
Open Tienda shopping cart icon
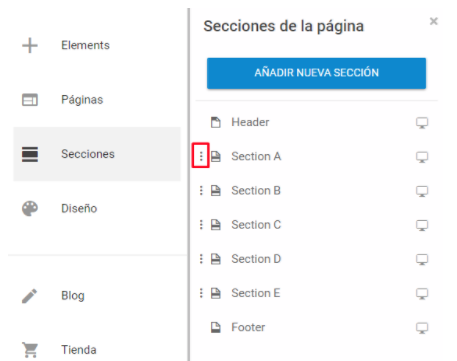(30, 350)
